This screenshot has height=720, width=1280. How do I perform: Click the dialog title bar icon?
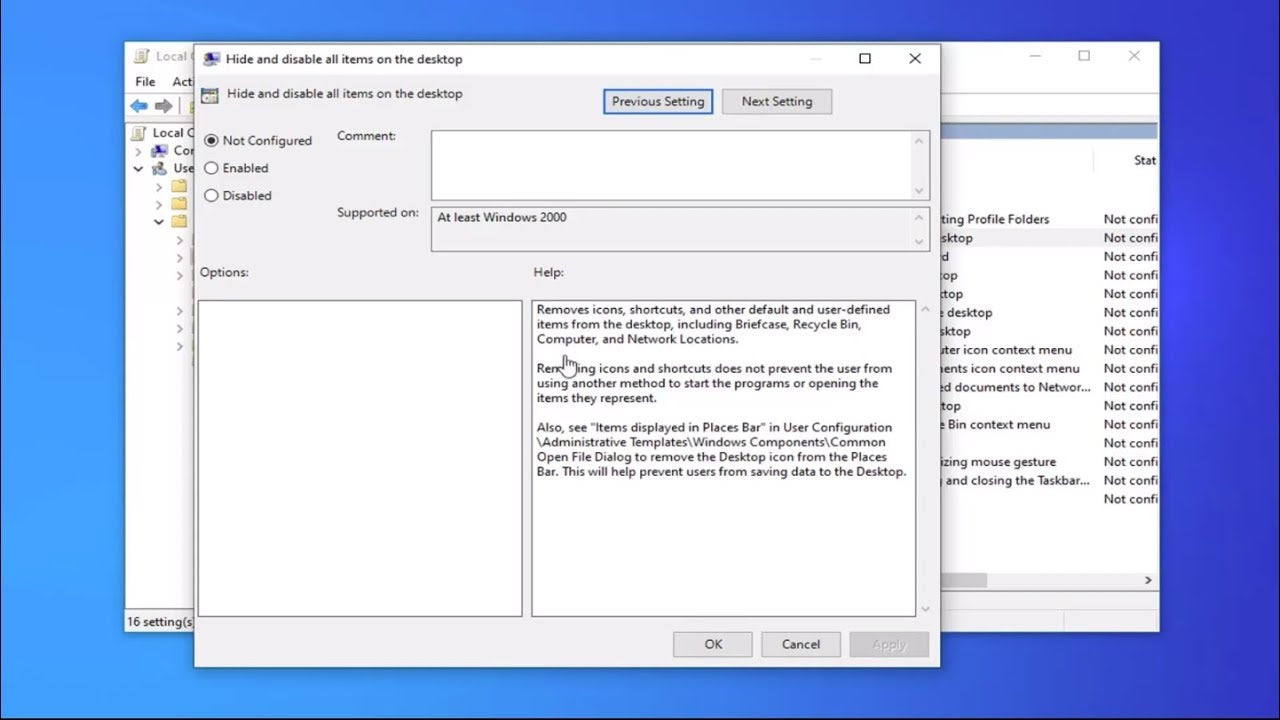tap(211, 59)
